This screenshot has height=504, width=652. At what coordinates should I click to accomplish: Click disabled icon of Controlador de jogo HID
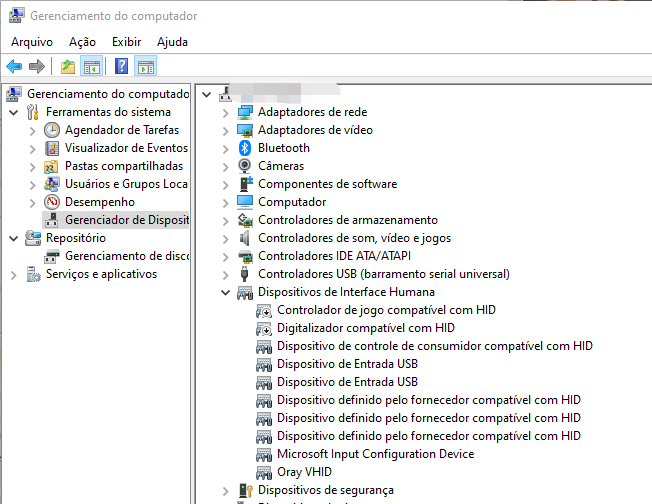[x=264, y=310]
